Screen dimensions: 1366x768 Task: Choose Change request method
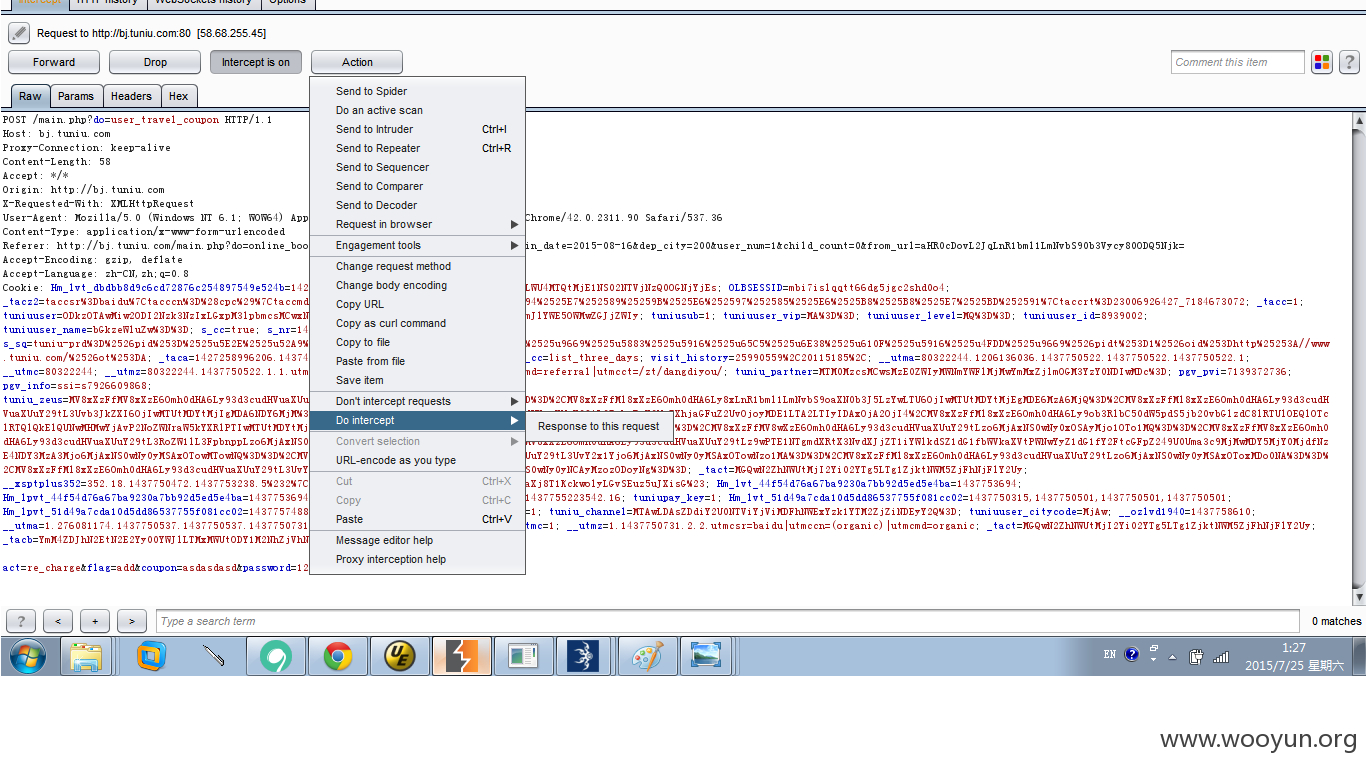click(417, 266)
